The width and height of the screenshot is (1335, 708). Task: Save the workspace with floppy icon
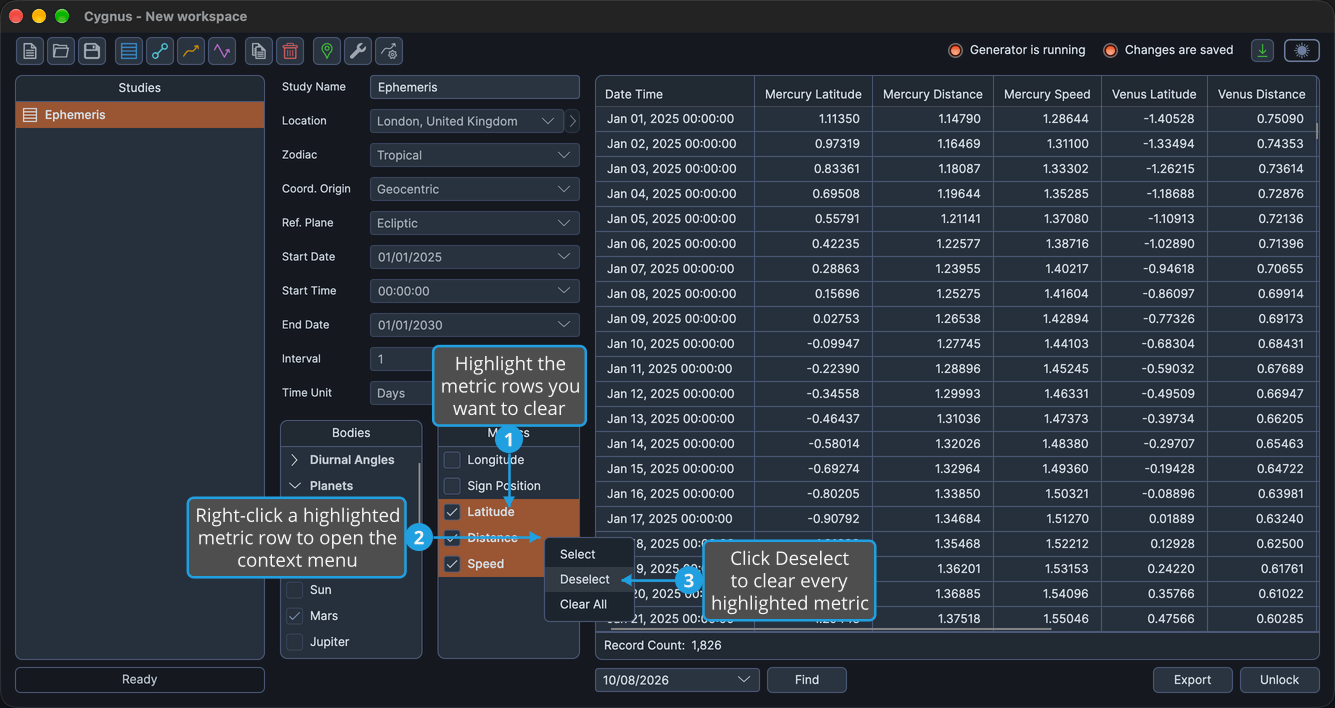[x=92, y=51]
